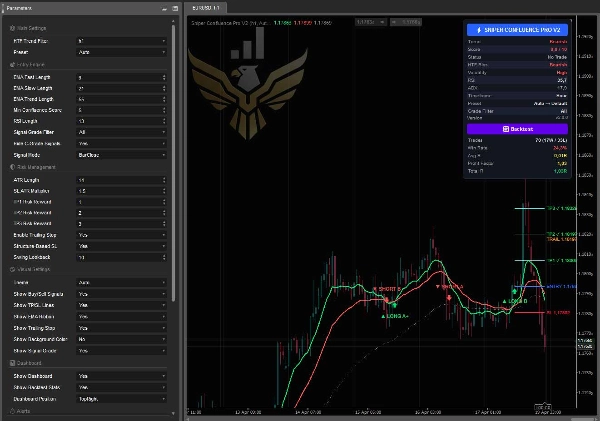Click the buy price button above the chart
Viewport: 600px width, 421px height.
pyautogui.click(x=406, y=22)
